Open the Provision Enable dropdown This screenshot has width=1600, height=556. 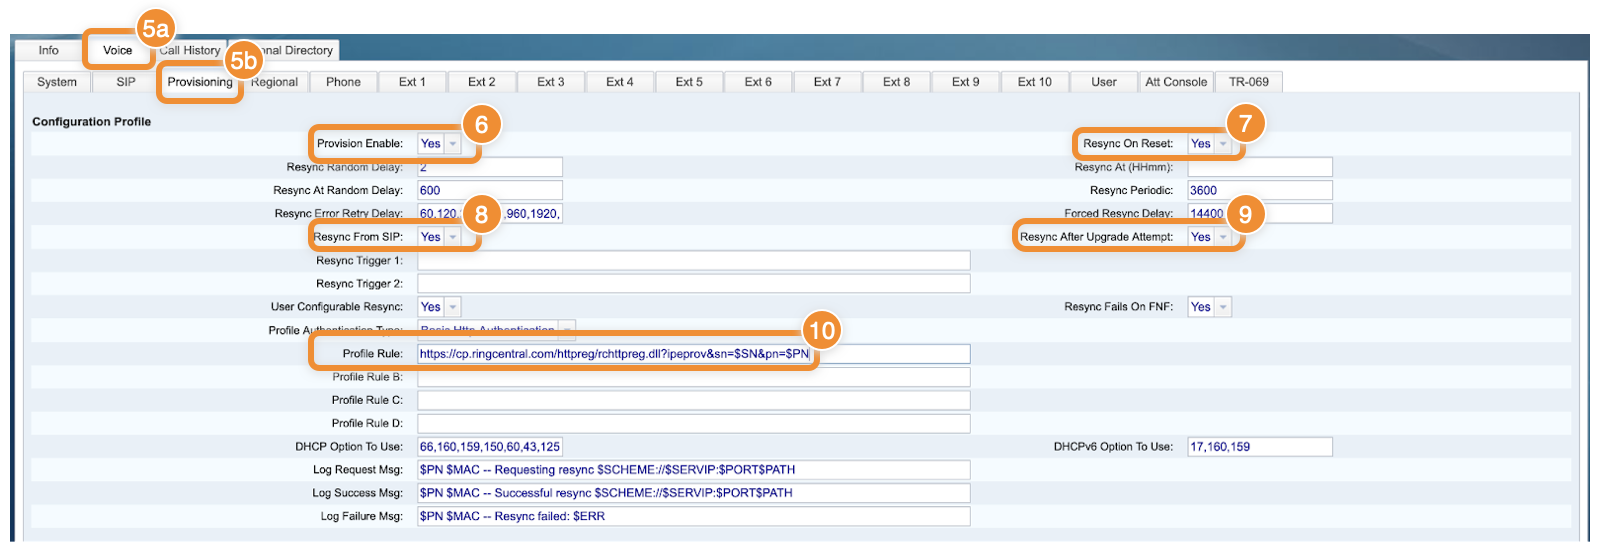pyautogui.click(x=440, y=144)
